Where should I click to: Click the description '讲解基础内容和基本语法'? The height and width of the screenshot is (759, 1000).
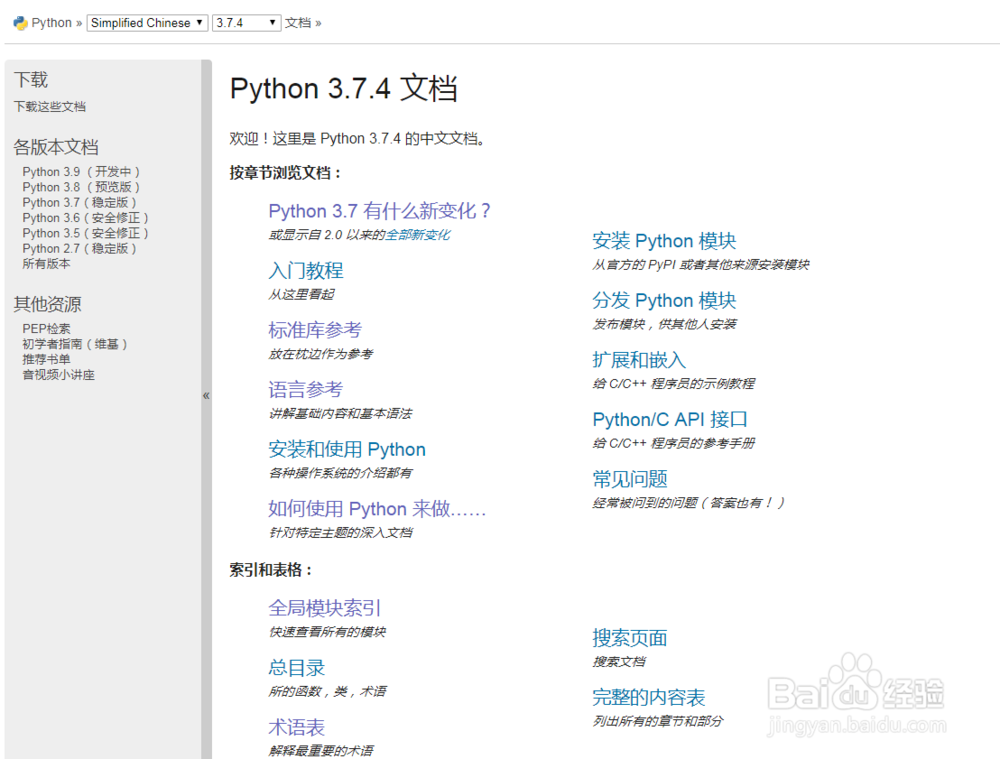click(x=340, y=413)
